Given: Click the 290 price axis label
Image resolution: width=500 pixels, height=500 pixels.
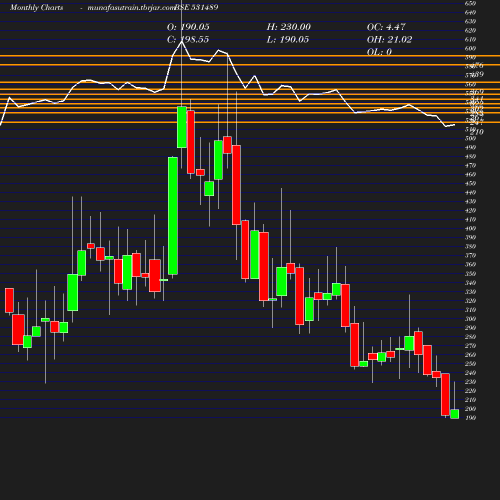Looking at the screenshot, I should point(470,328).
